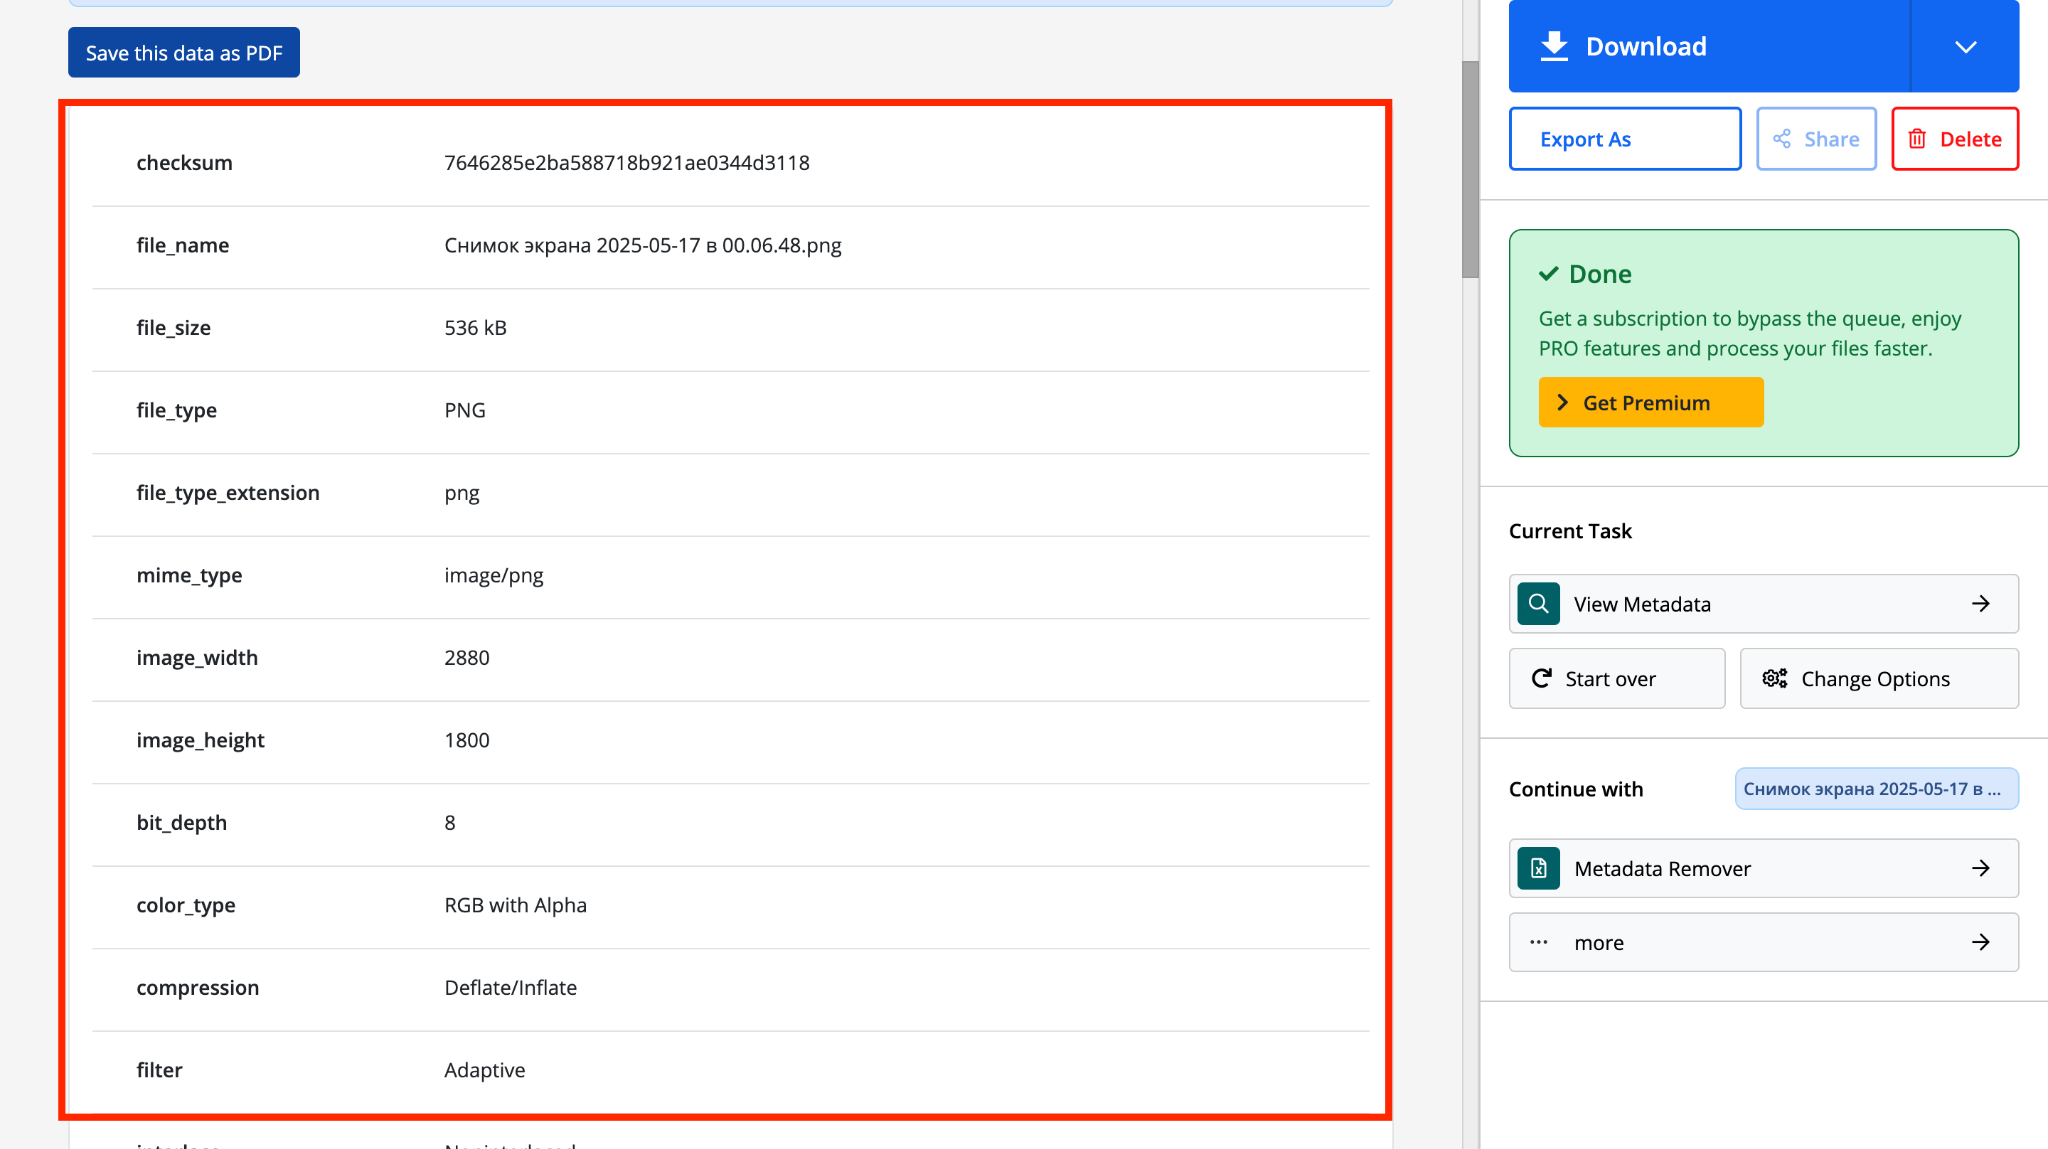Screen dimensions: 2048x1149
Task: Click the Share icon
Action: tap(1782, 139)
